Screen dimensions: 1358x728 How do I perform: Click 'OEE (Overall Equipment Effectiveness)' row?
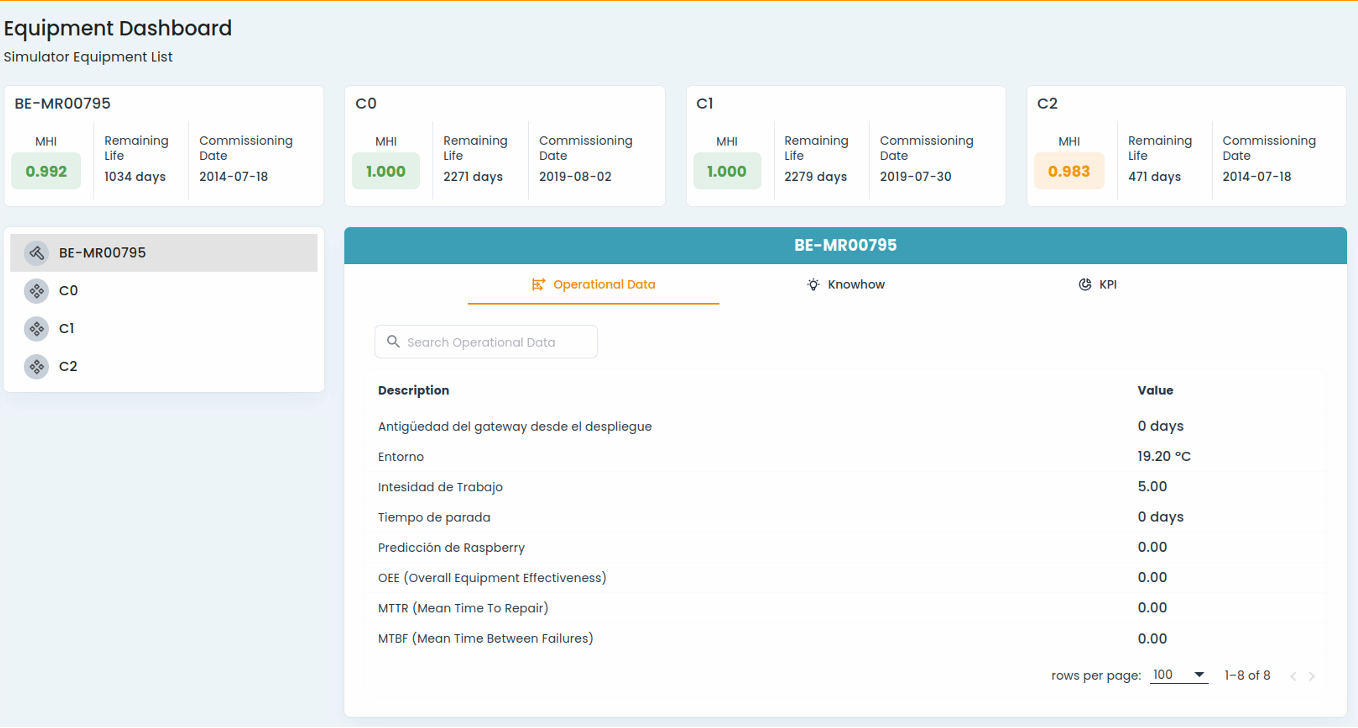pos(846,577)
